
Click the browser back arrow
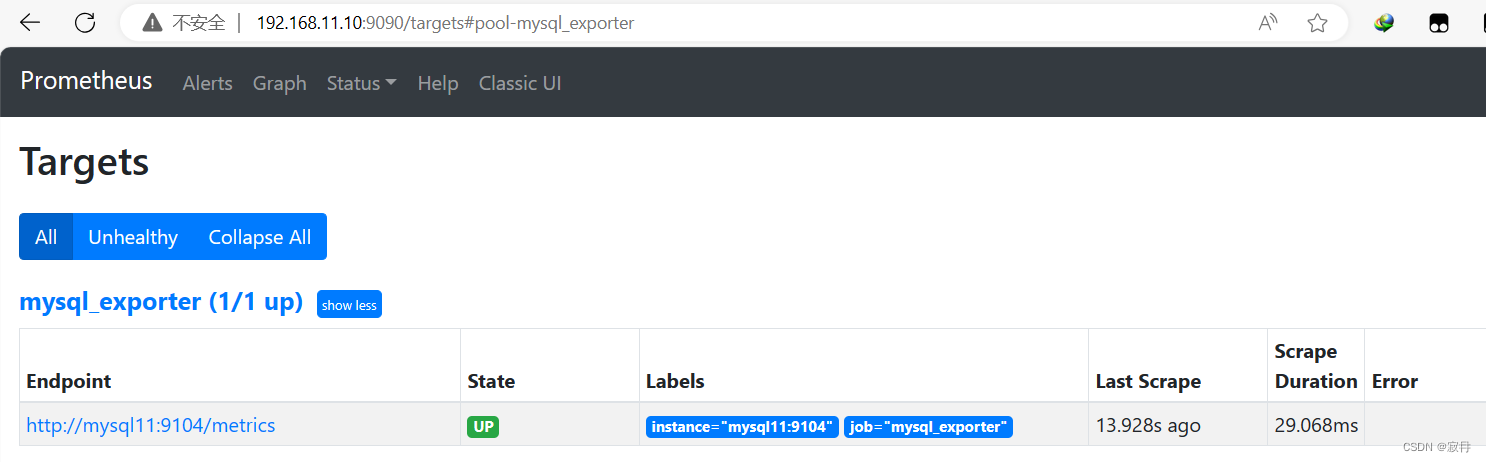pyautogui.click(x=30, y=23)
